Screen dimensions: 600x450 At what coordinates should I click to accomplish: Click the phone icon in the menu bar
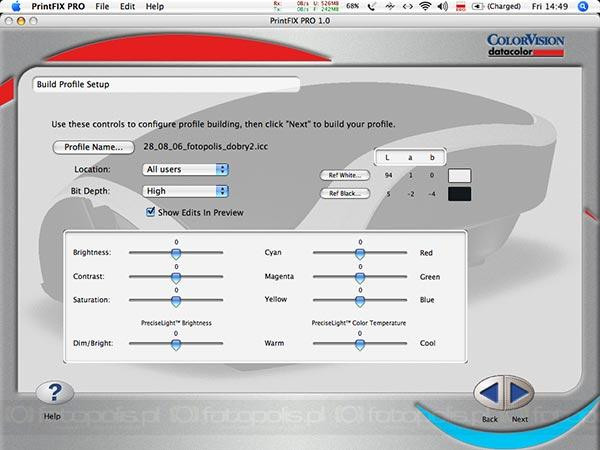coord(371,7)
